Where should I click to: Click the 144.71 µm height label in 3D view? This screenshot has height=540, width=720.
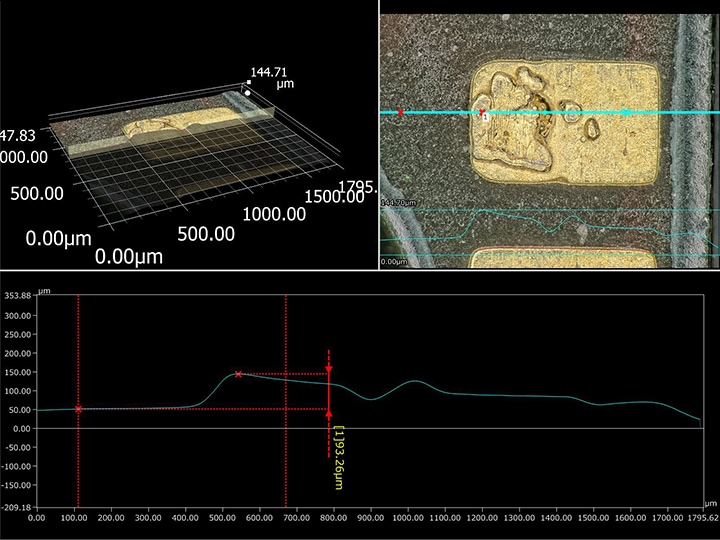[268, 78]
